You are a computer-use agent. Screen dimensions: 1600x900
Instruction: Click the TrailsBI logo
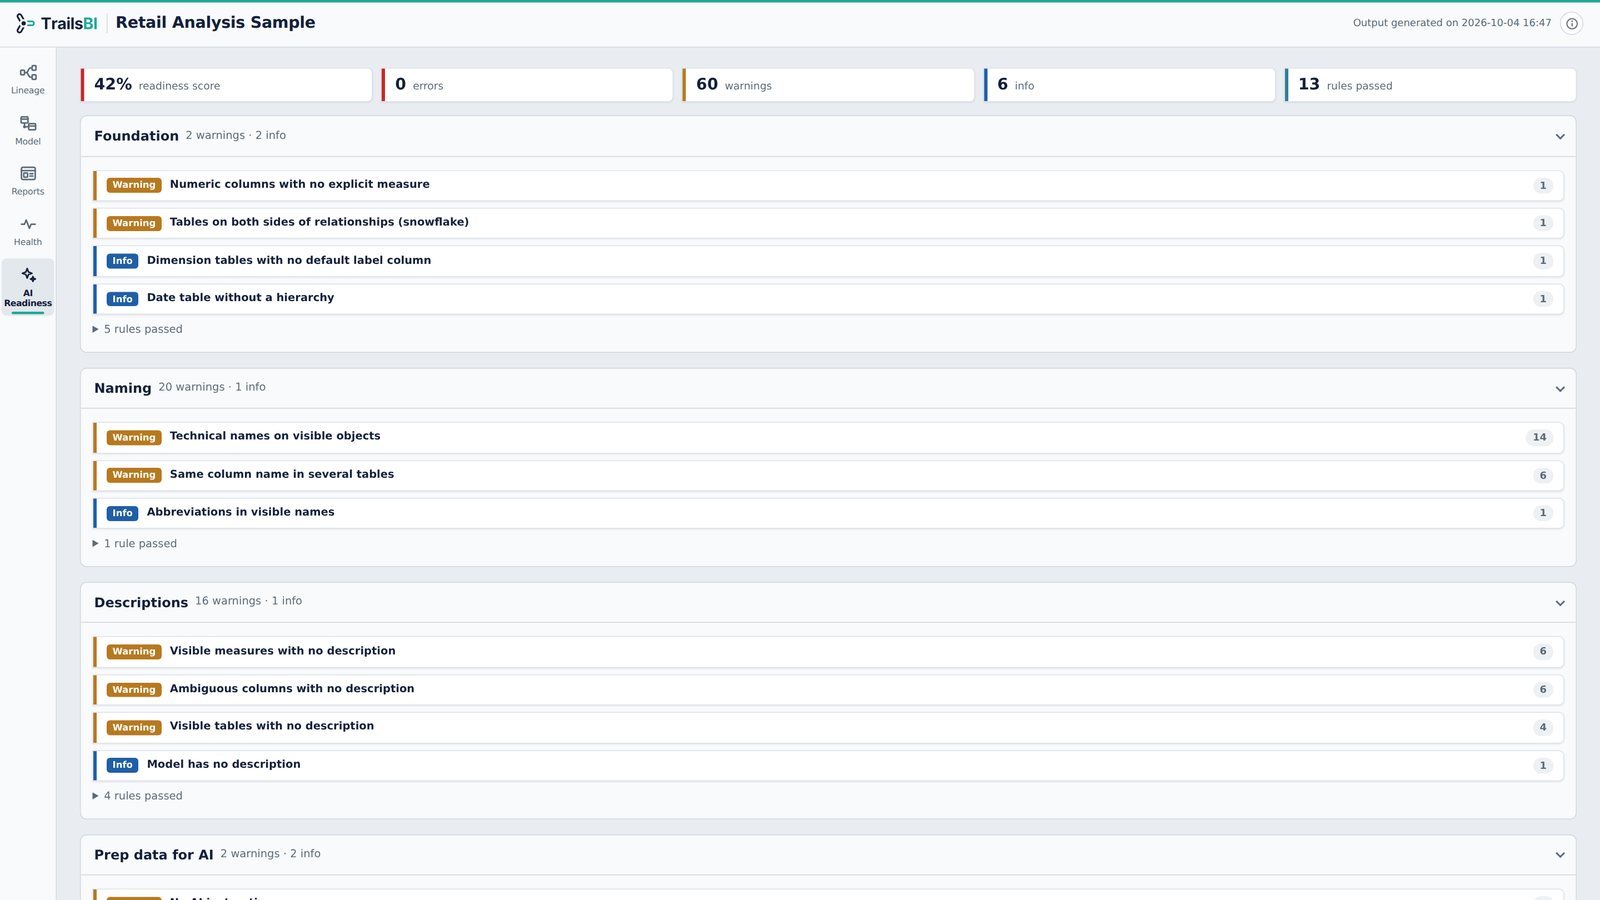(56, 23)
